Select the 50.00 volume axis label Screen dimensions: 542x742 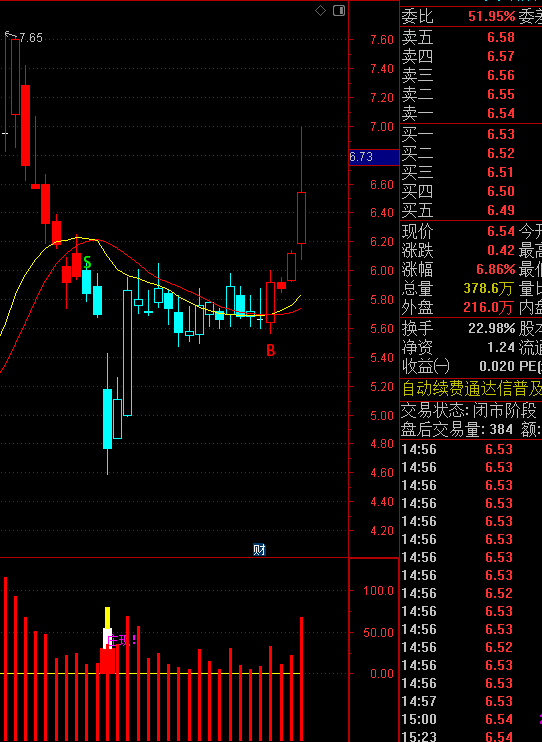pyautogui.click(x=379, y=633)
